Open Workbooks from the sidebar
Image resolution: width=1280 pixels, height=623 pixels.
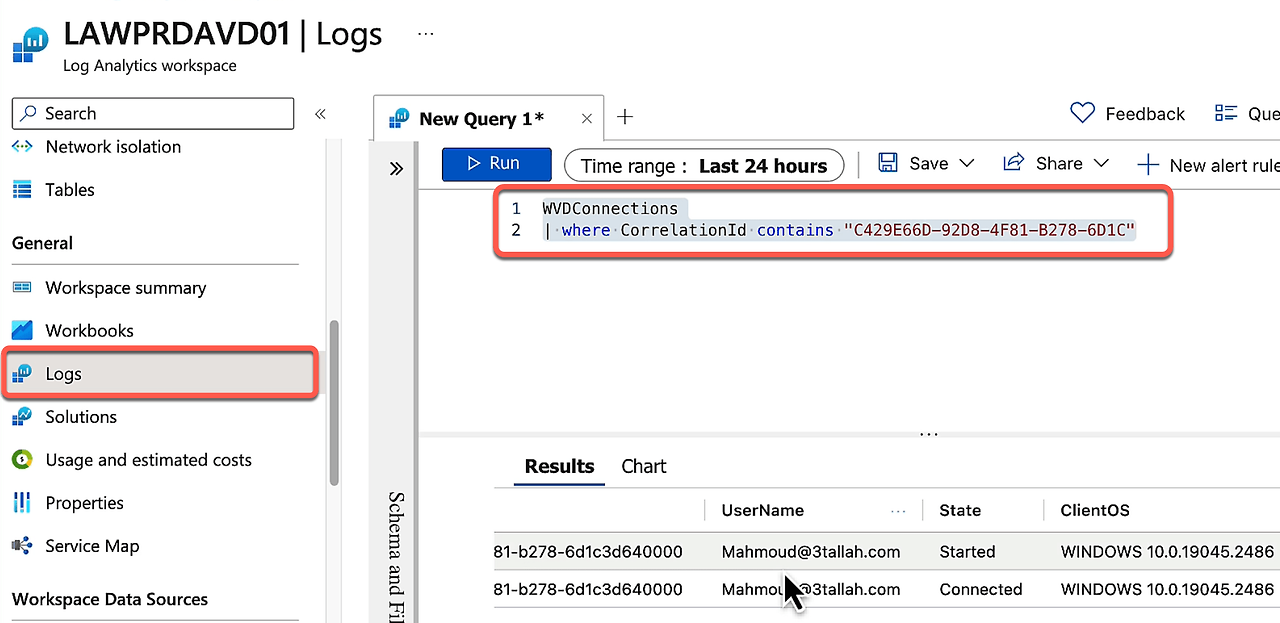tap(89, 331)
